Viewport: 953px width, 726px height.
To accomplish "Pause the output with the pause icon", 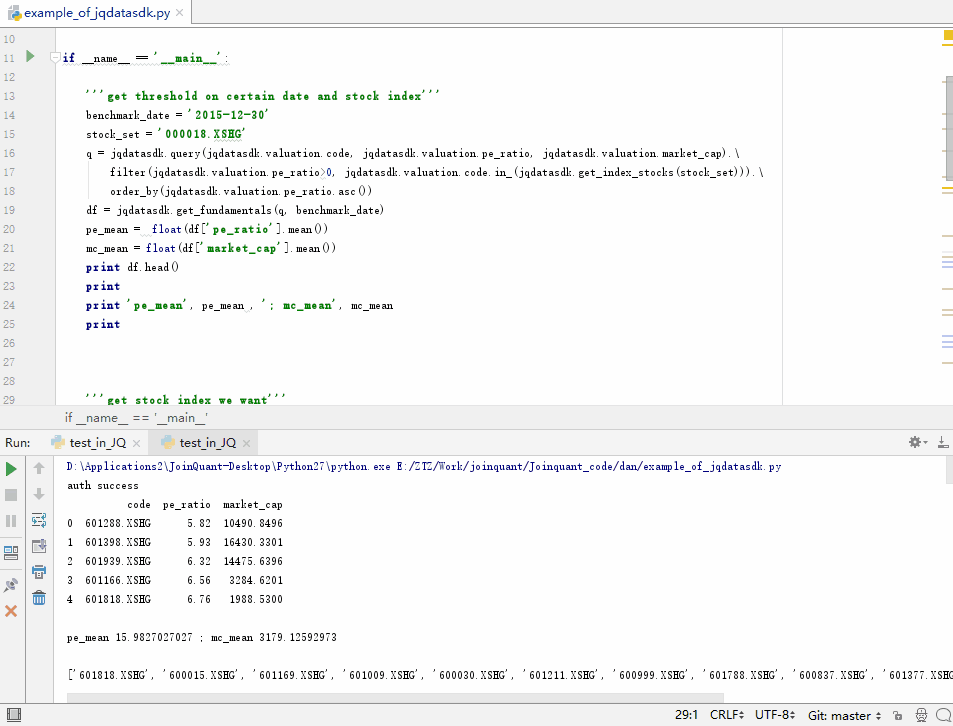I will coord(11,521).
